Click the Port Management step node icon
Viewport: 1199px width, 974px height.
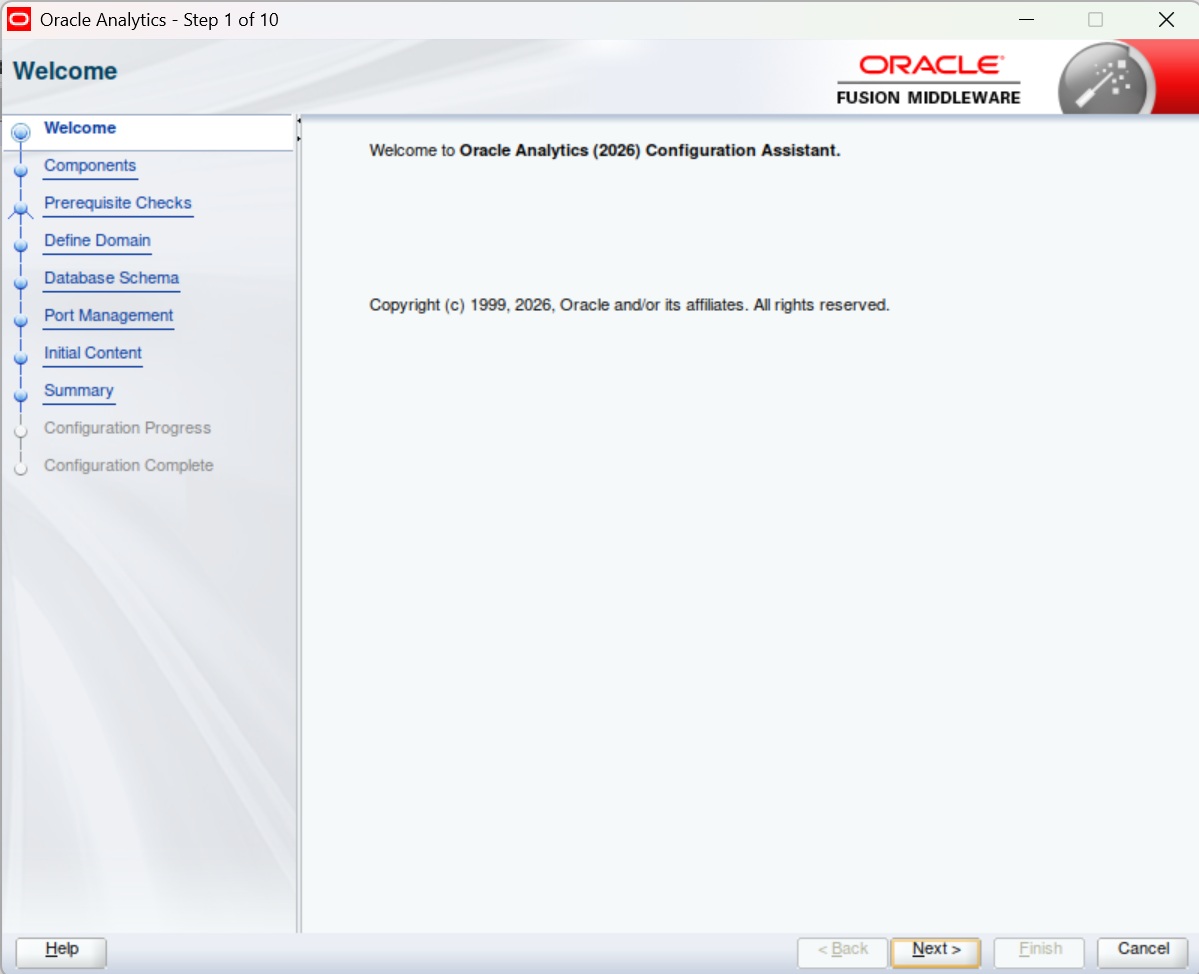21,320
